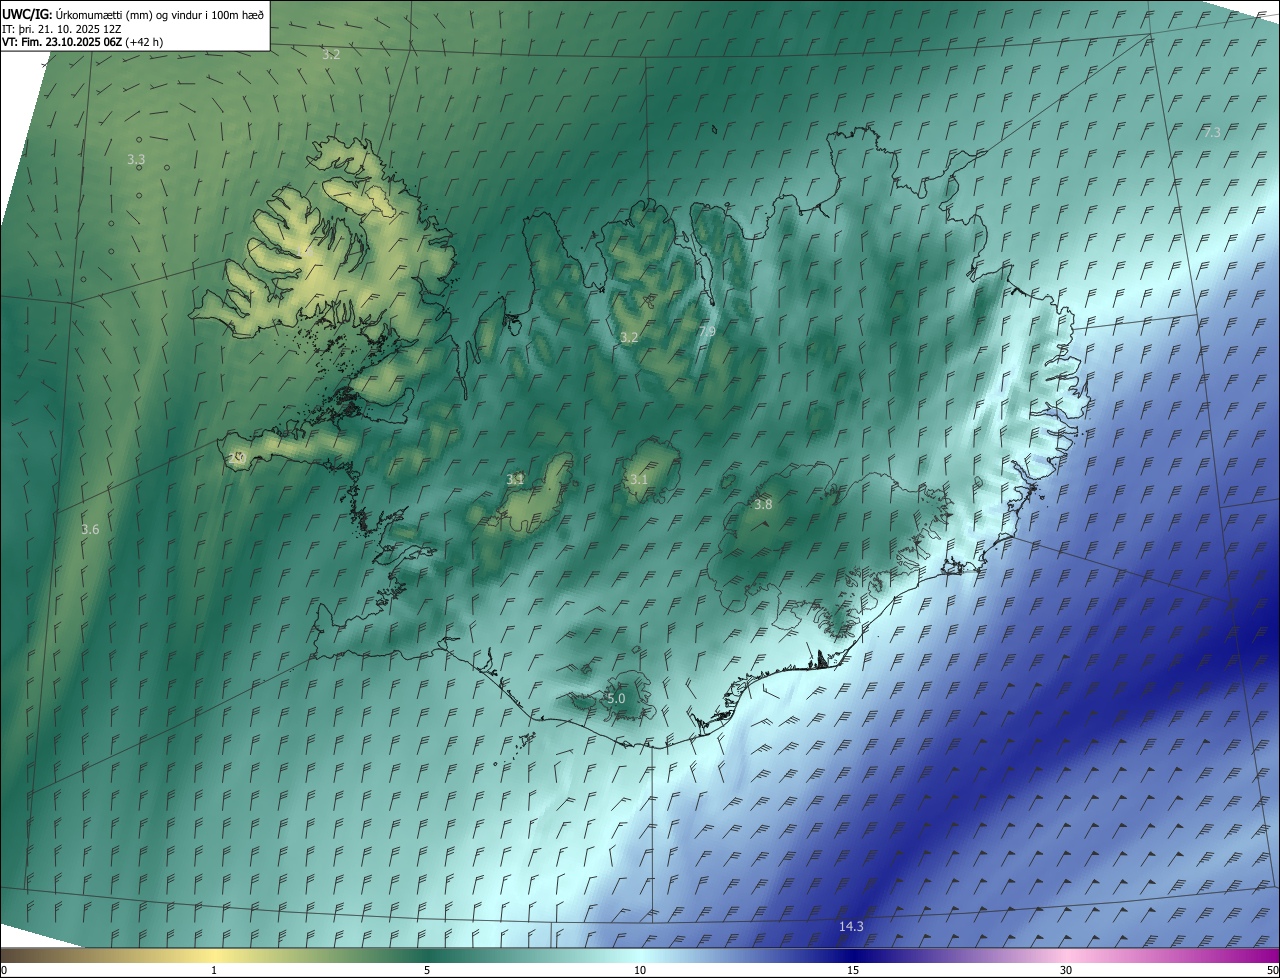Image resolution: width=1280 pixels, height=978 pixels.
Task: Click the 5 tick on the color scale
Action: coord(427,970)
